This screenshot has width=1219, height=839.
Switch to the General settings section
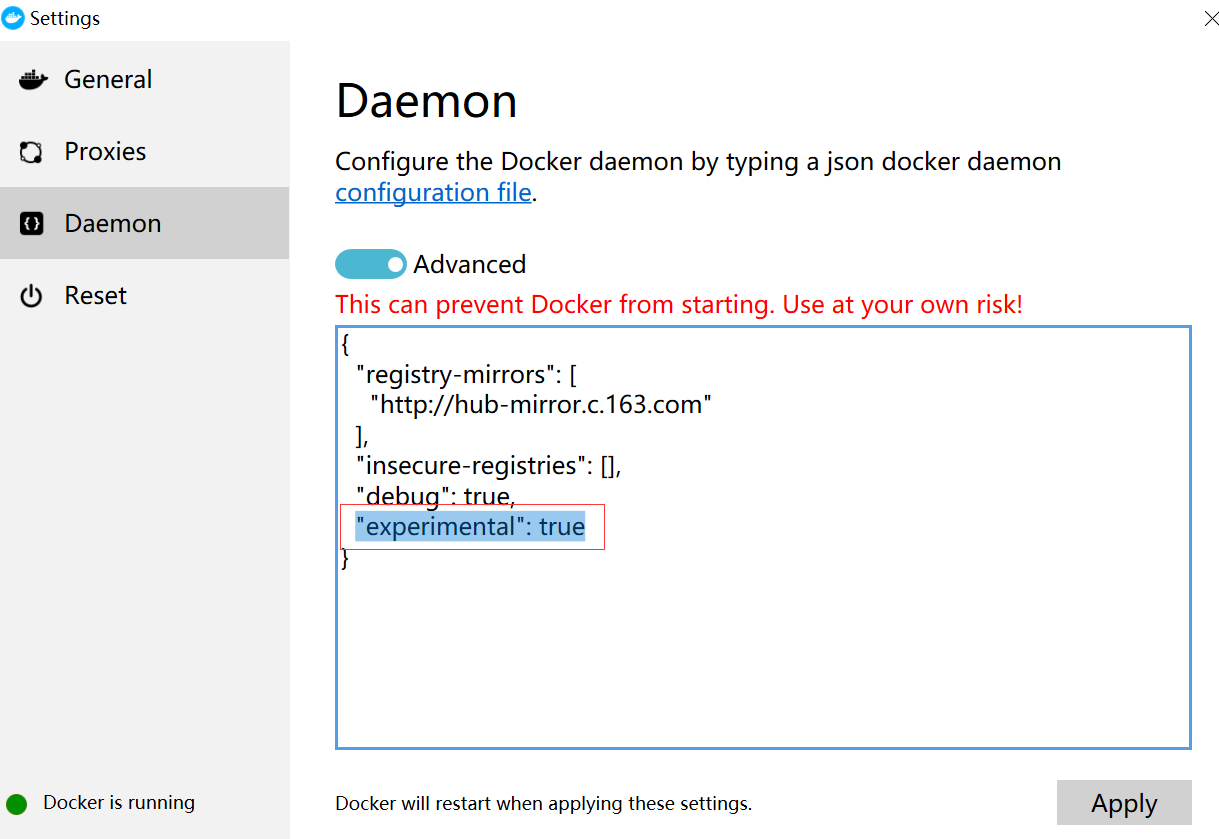click(x=108, y=79)
